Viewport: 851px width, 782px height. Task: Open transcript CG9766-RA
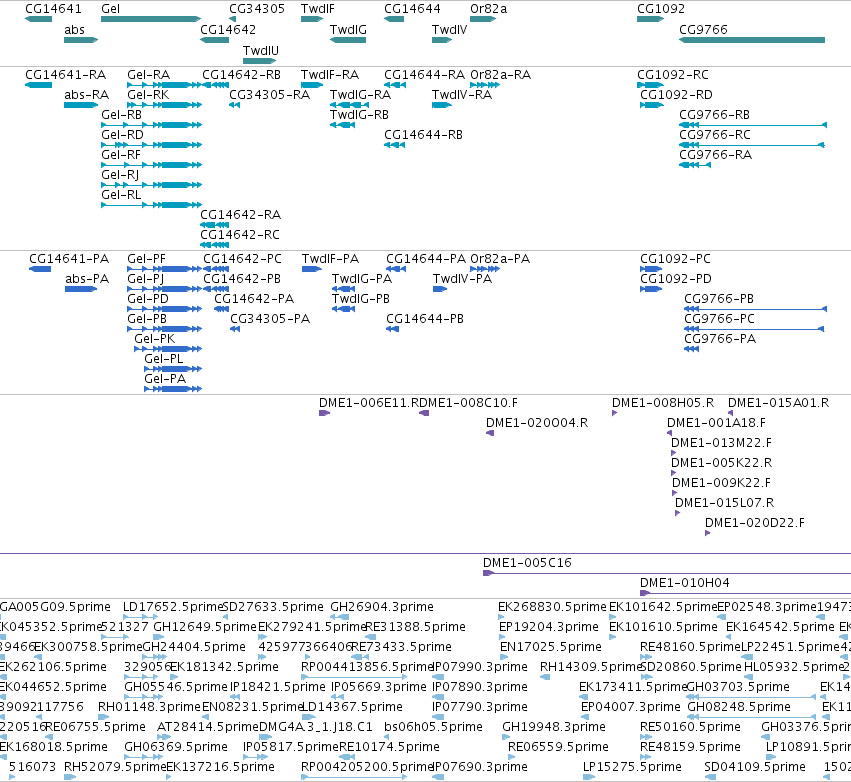[x=715, y=154]
